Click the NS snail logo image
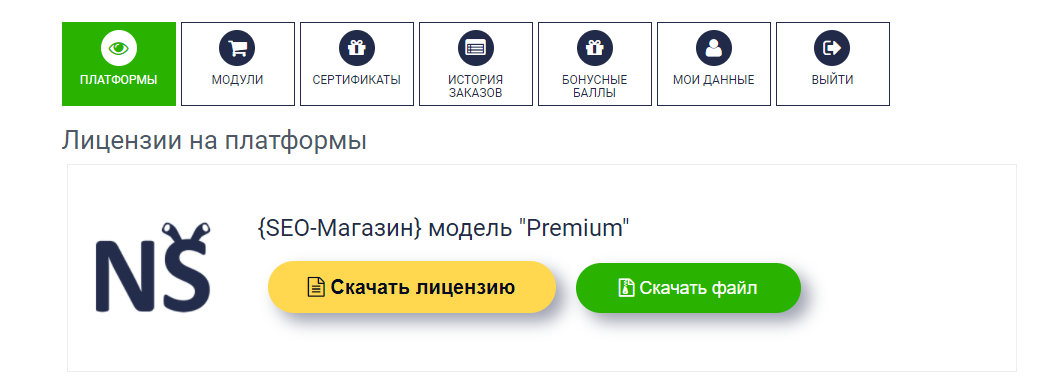Screen dimensions: 1062x384 pos(153,267)
